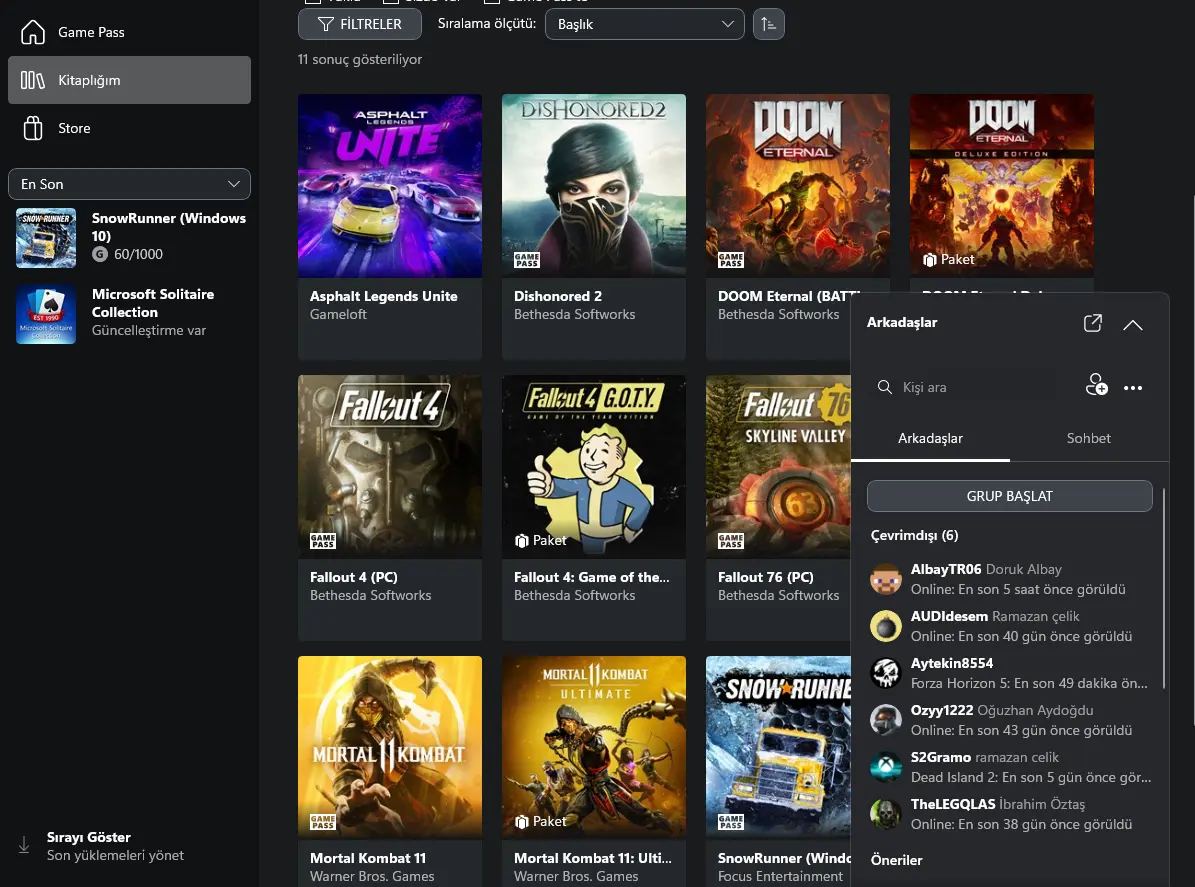
Task: Click the magnifier icon beside Kişi ara
Action: click(x=884, y=387)
